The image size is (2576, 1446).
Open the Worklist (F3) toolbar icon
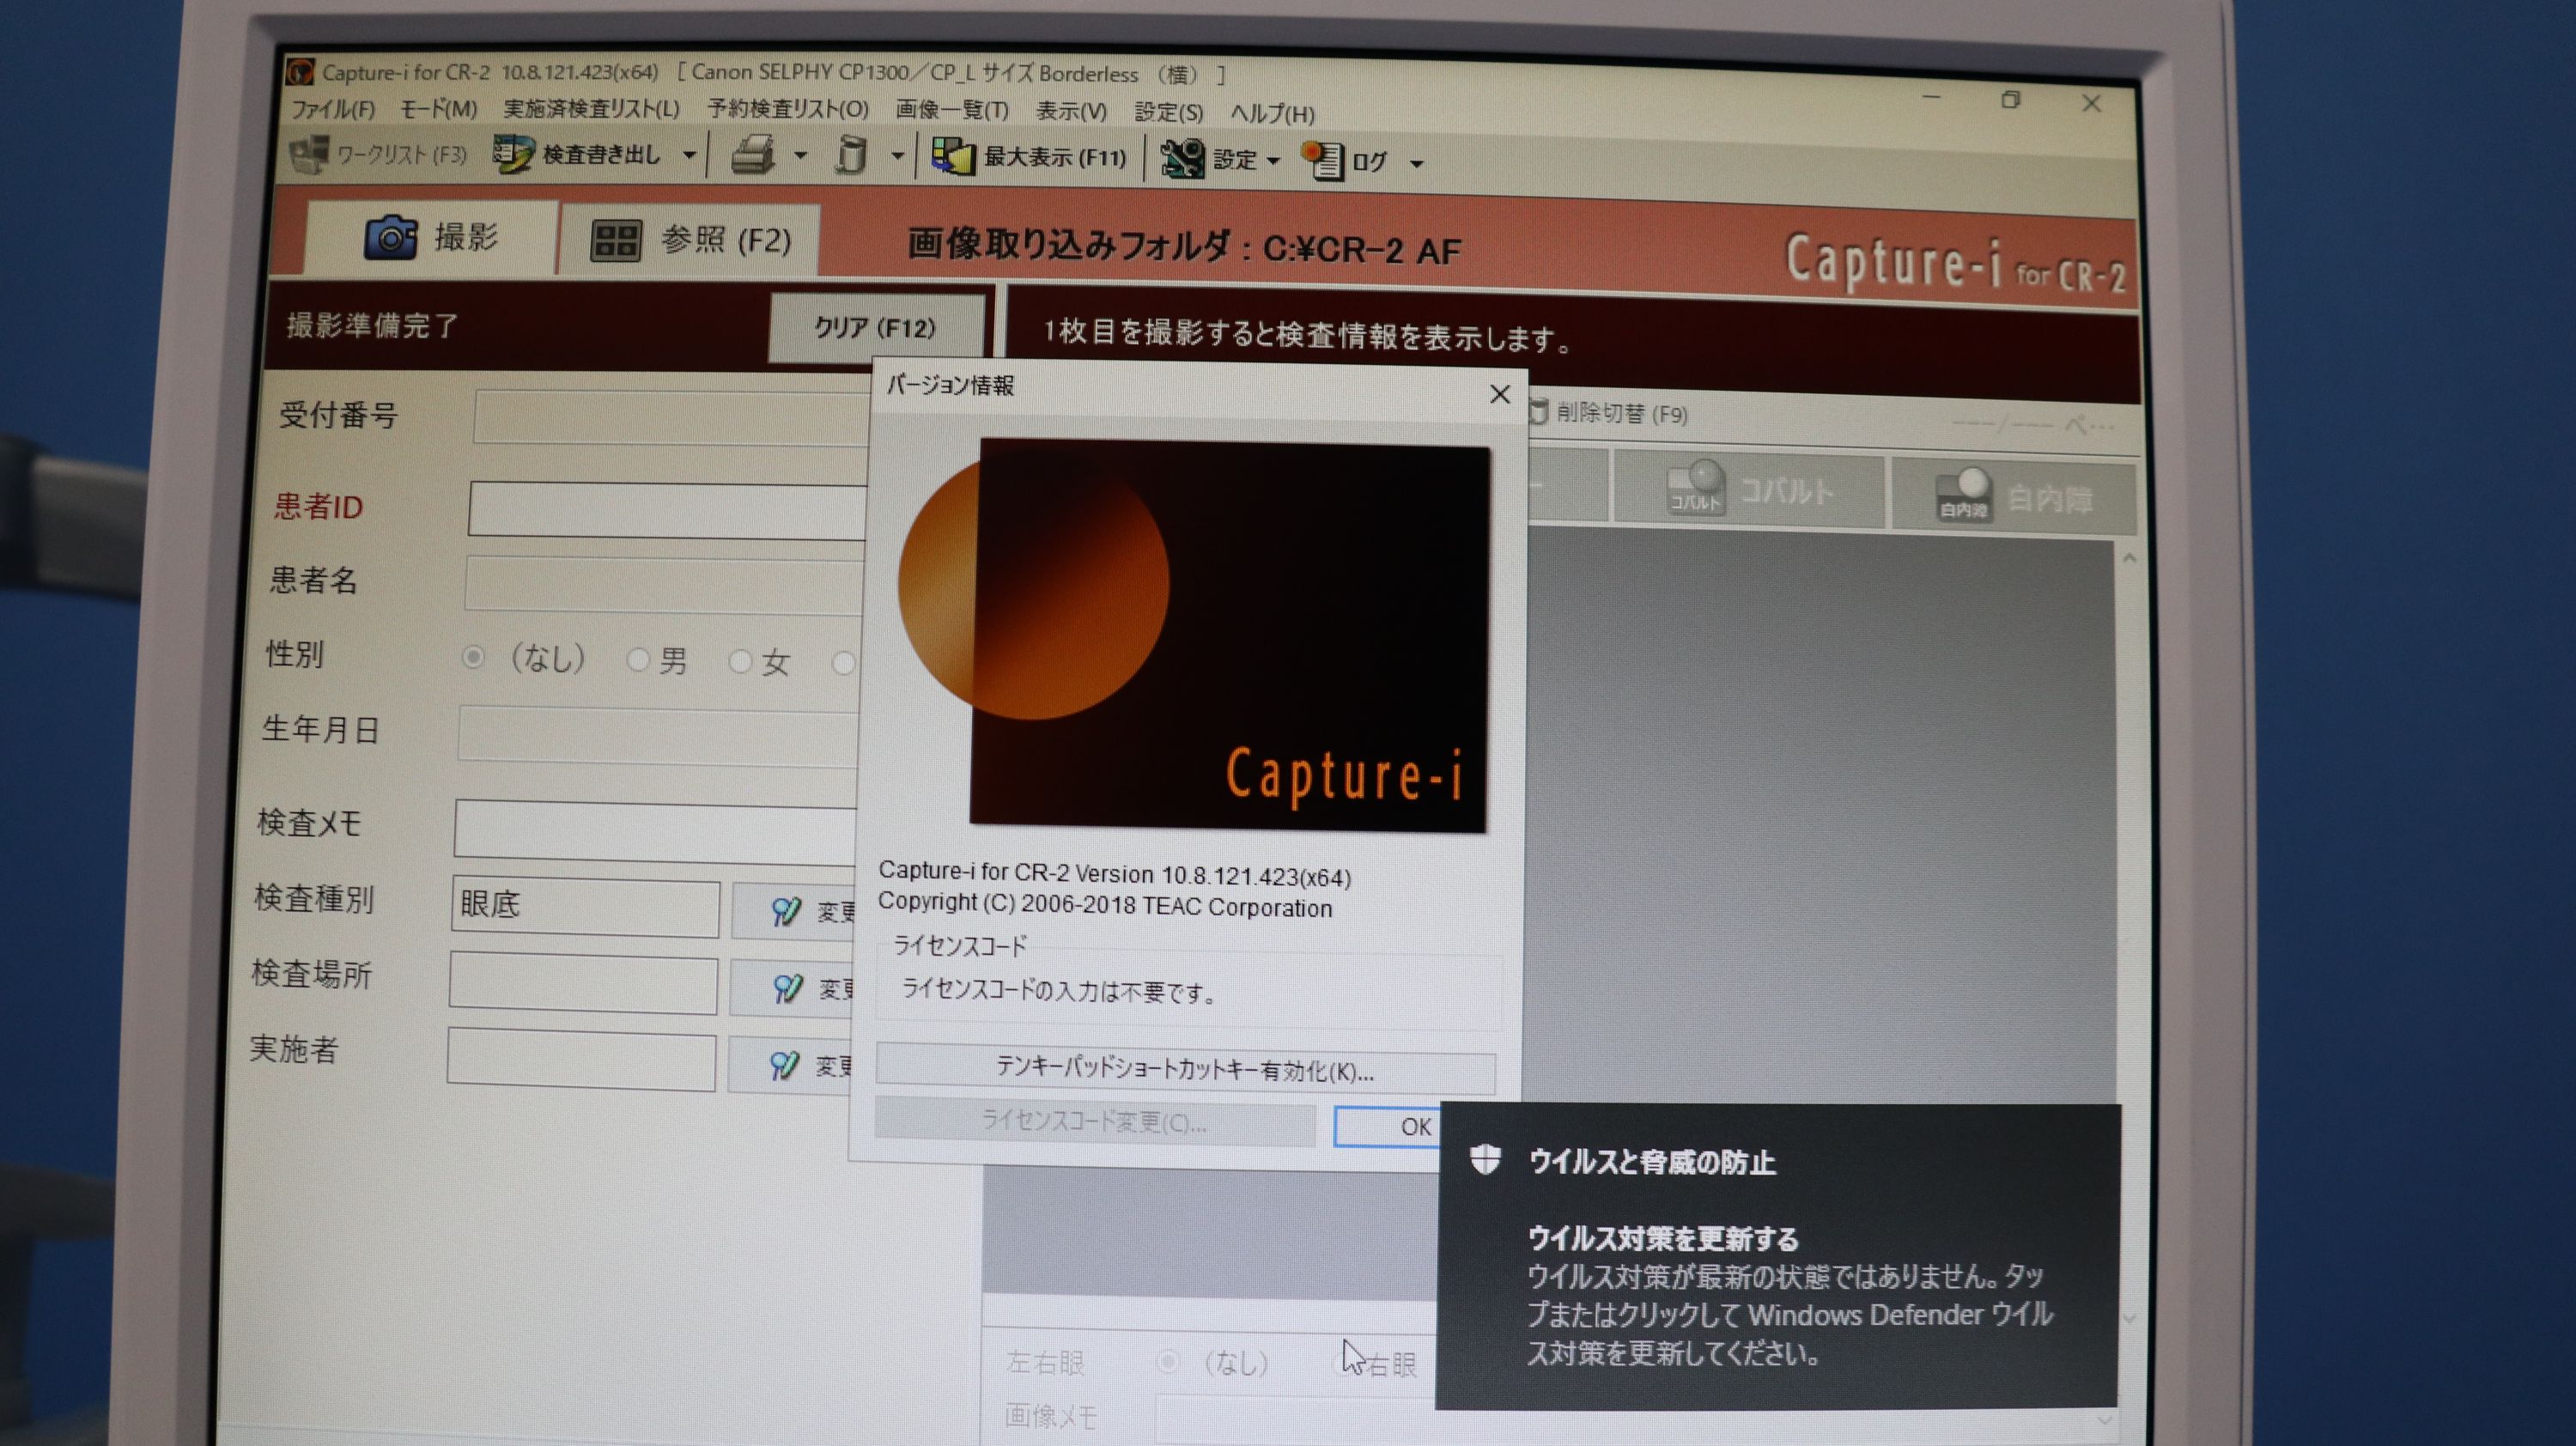308,152
